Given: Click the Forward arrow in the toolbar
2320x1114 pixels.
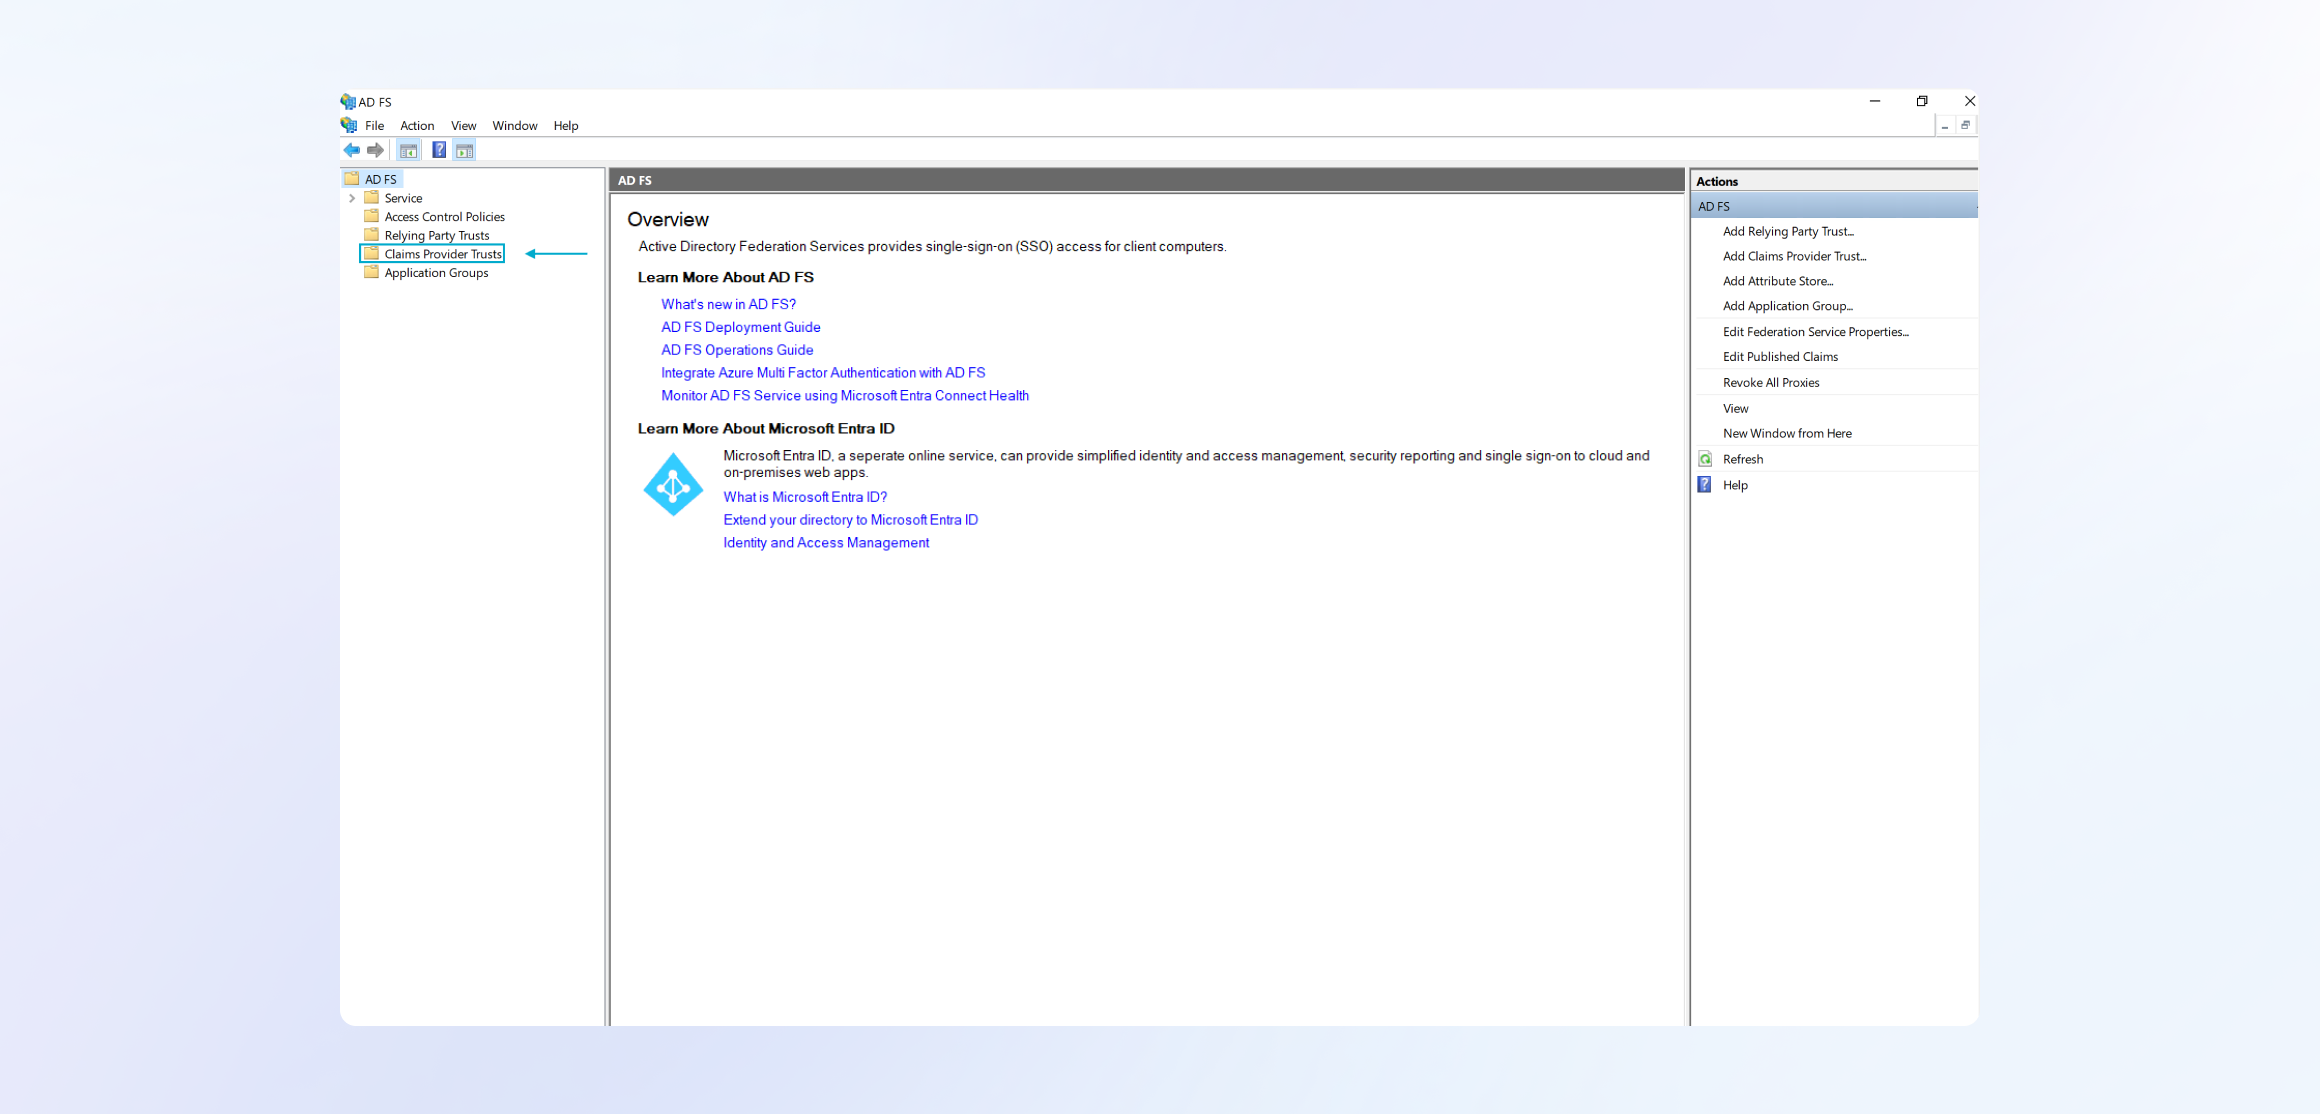Looking at the screenshot, I should [375, 150].
